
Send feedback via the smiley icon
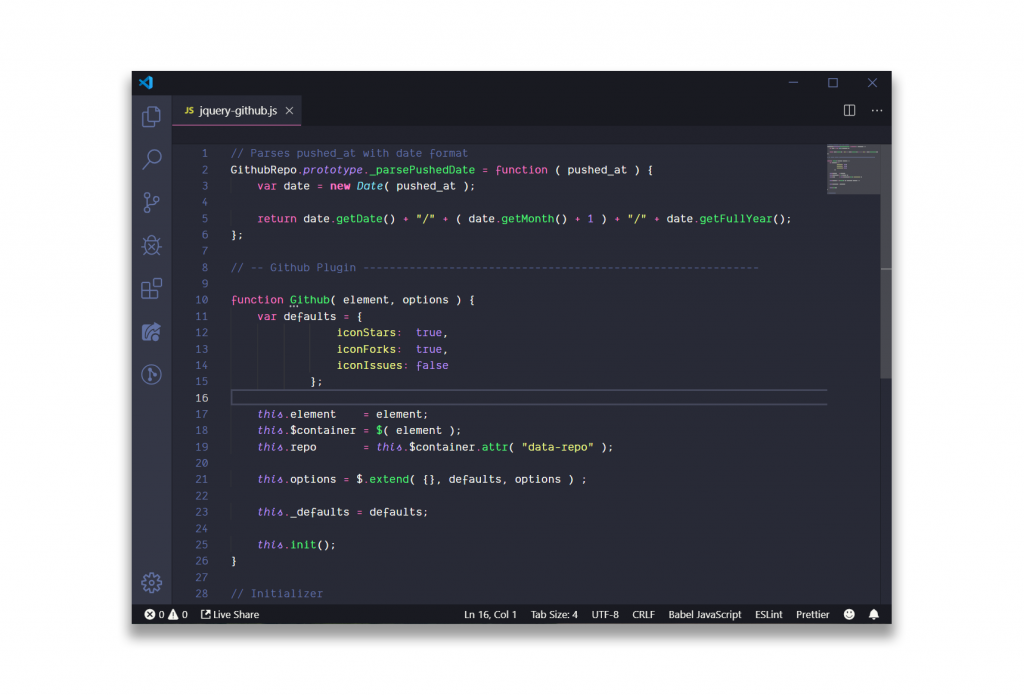(847, 614)
